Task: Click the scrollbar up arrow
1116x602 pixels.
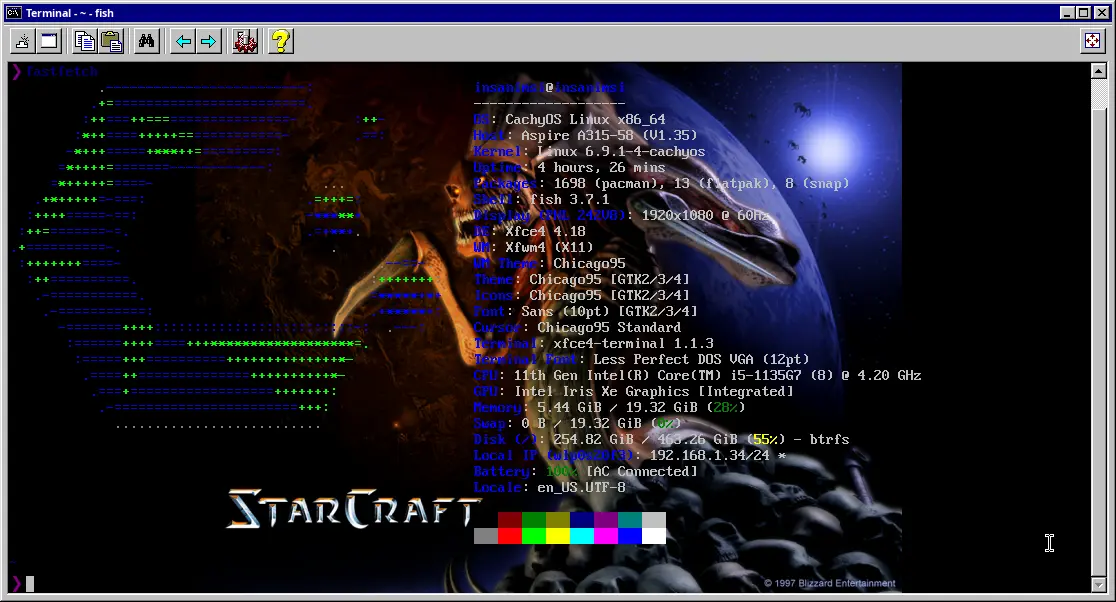Action: coord(1098,70)
